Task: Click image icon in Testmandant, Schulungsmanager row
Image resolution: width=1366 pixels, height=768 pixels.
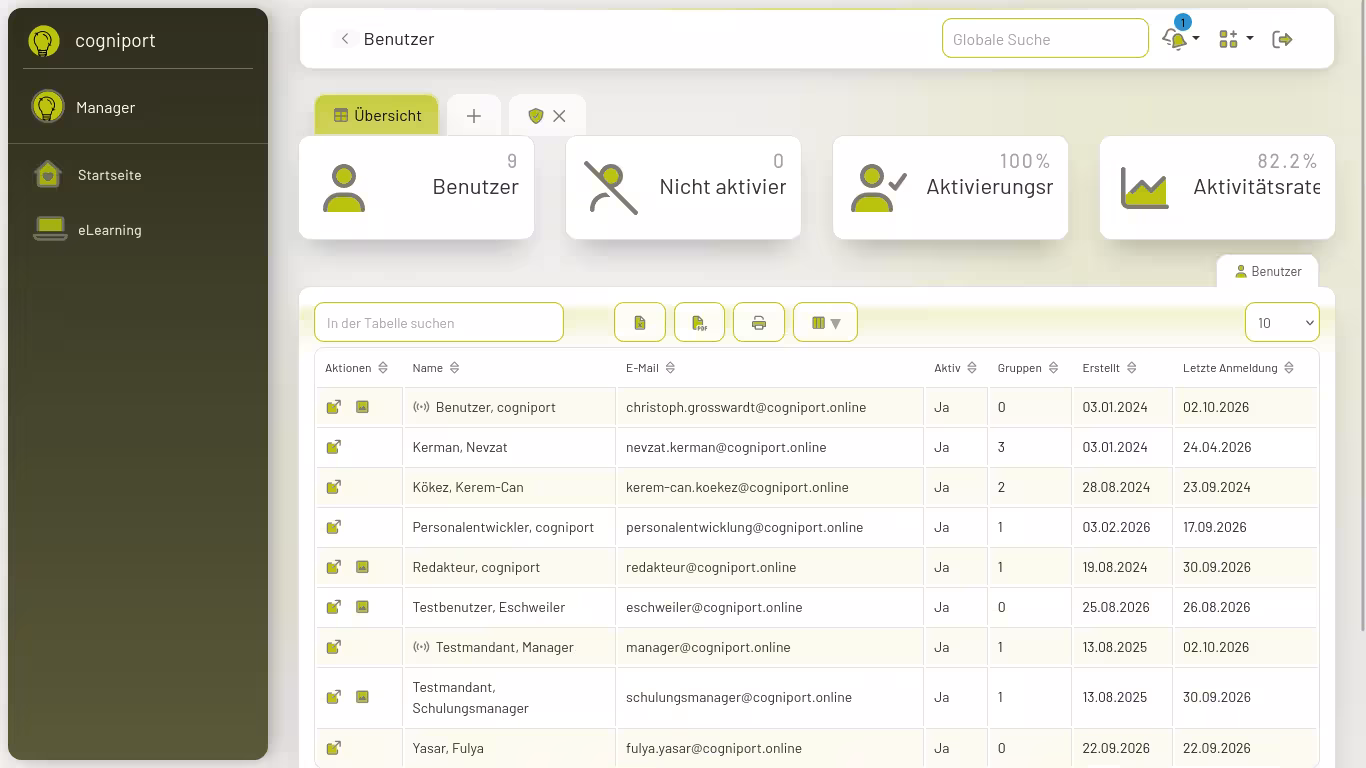Action: pos(362,697)
